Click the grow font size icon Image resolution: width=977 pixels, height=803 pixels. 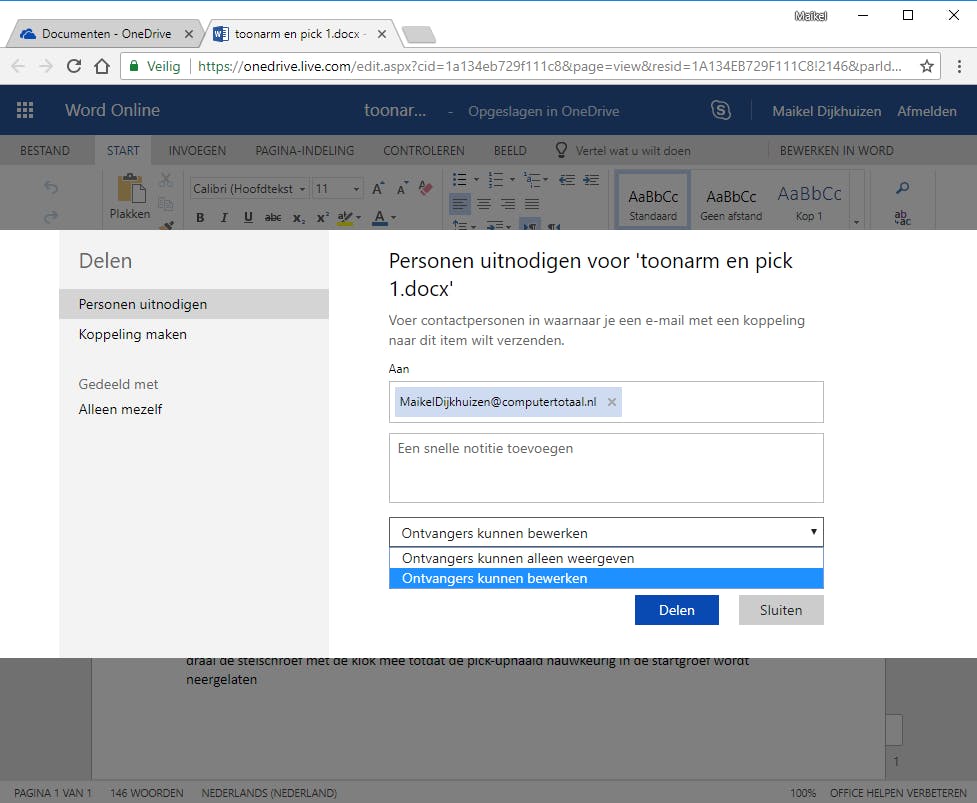(x=378, y=188)
